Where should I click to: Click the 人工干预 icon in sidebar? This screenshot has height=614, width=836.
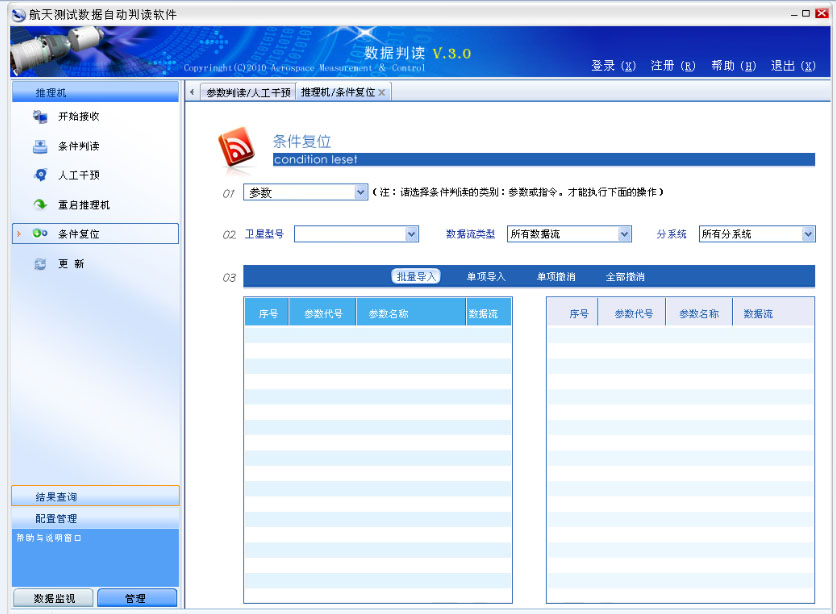[x=40, y=175]
